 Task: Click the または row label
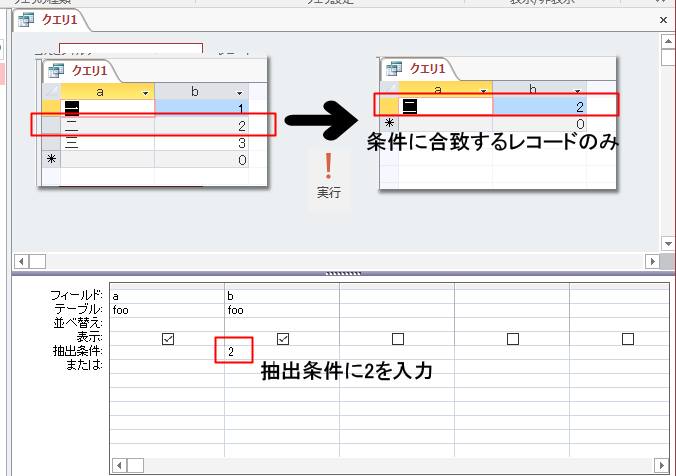[x=84, y=365]
